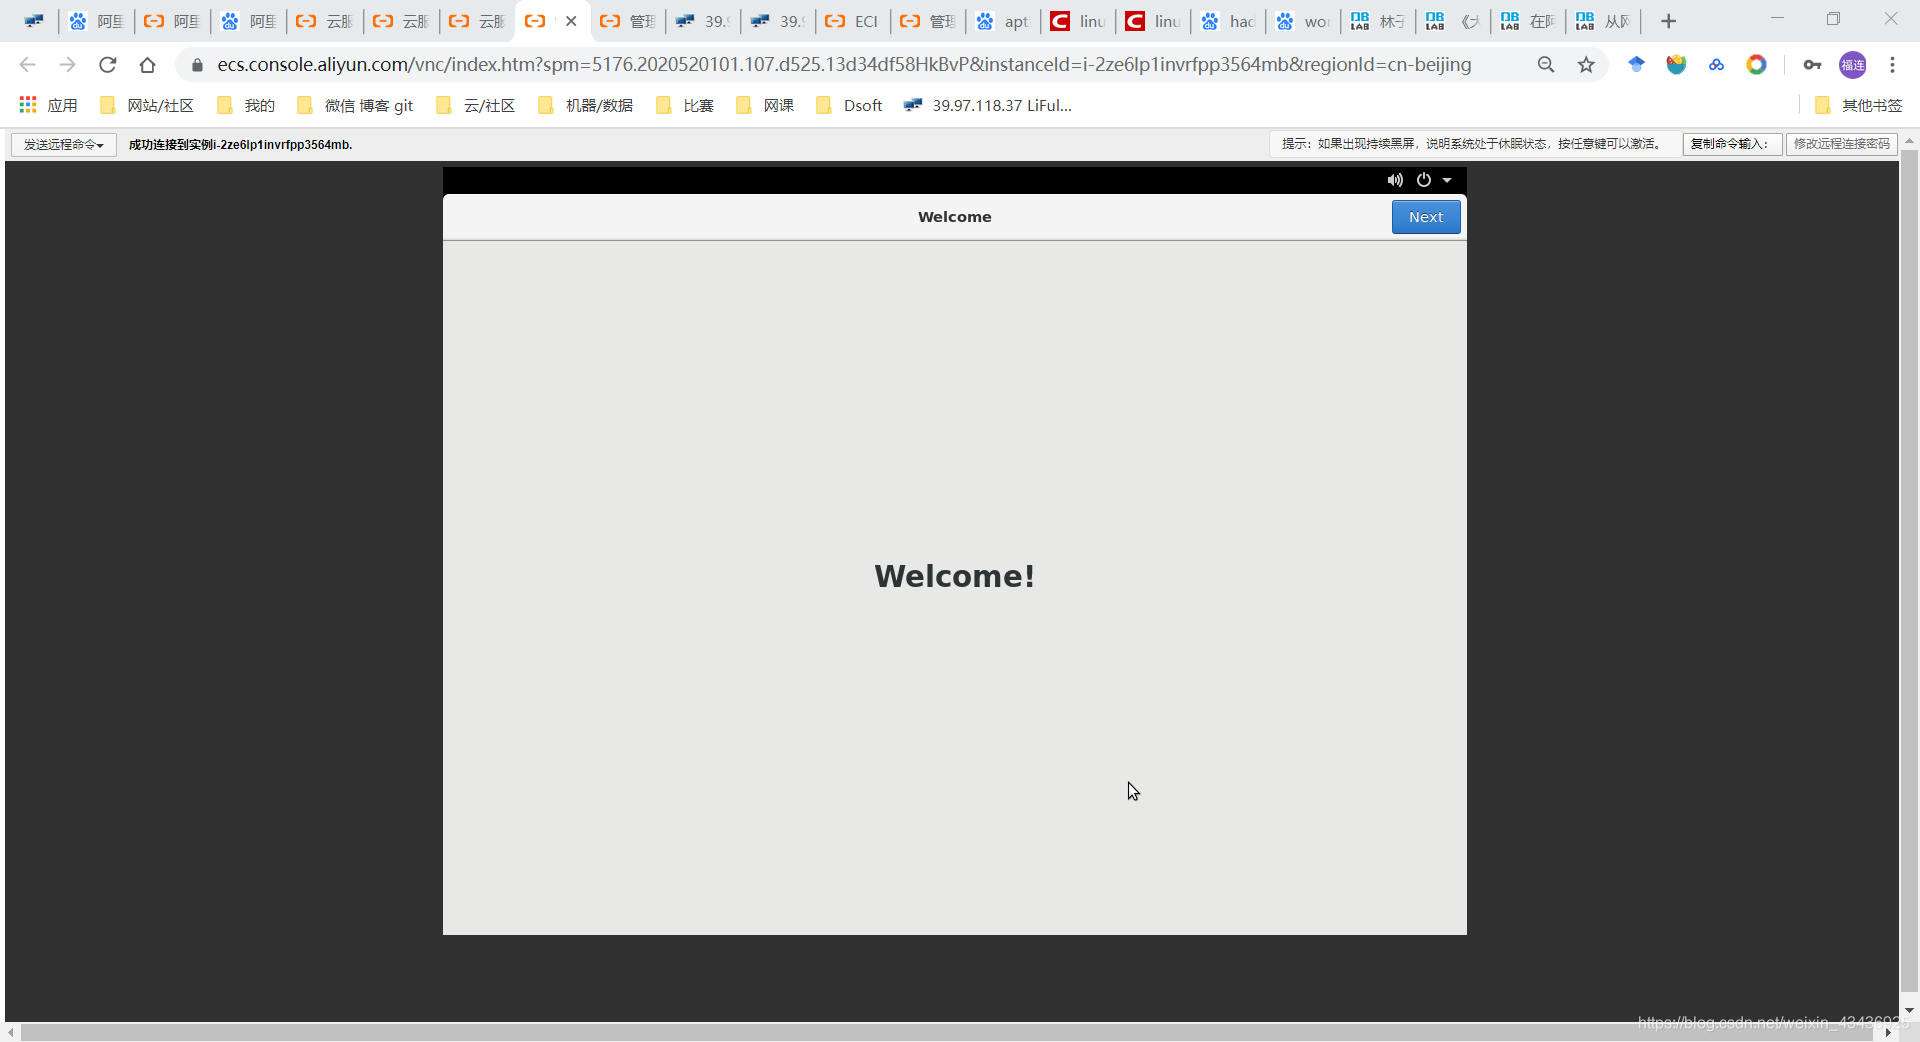The height and width of the screenshot is (1042, 1920).
Task: Reload the current page
Action: [x=107, y=65]
